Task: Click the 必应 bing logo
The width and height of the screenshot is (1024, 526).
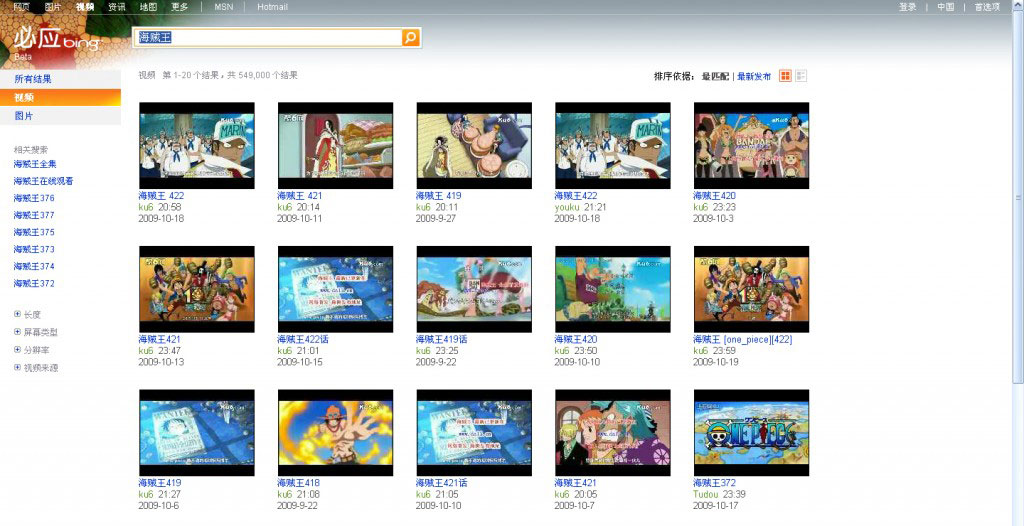Action: pyautogui.click(x=57, y=41)
